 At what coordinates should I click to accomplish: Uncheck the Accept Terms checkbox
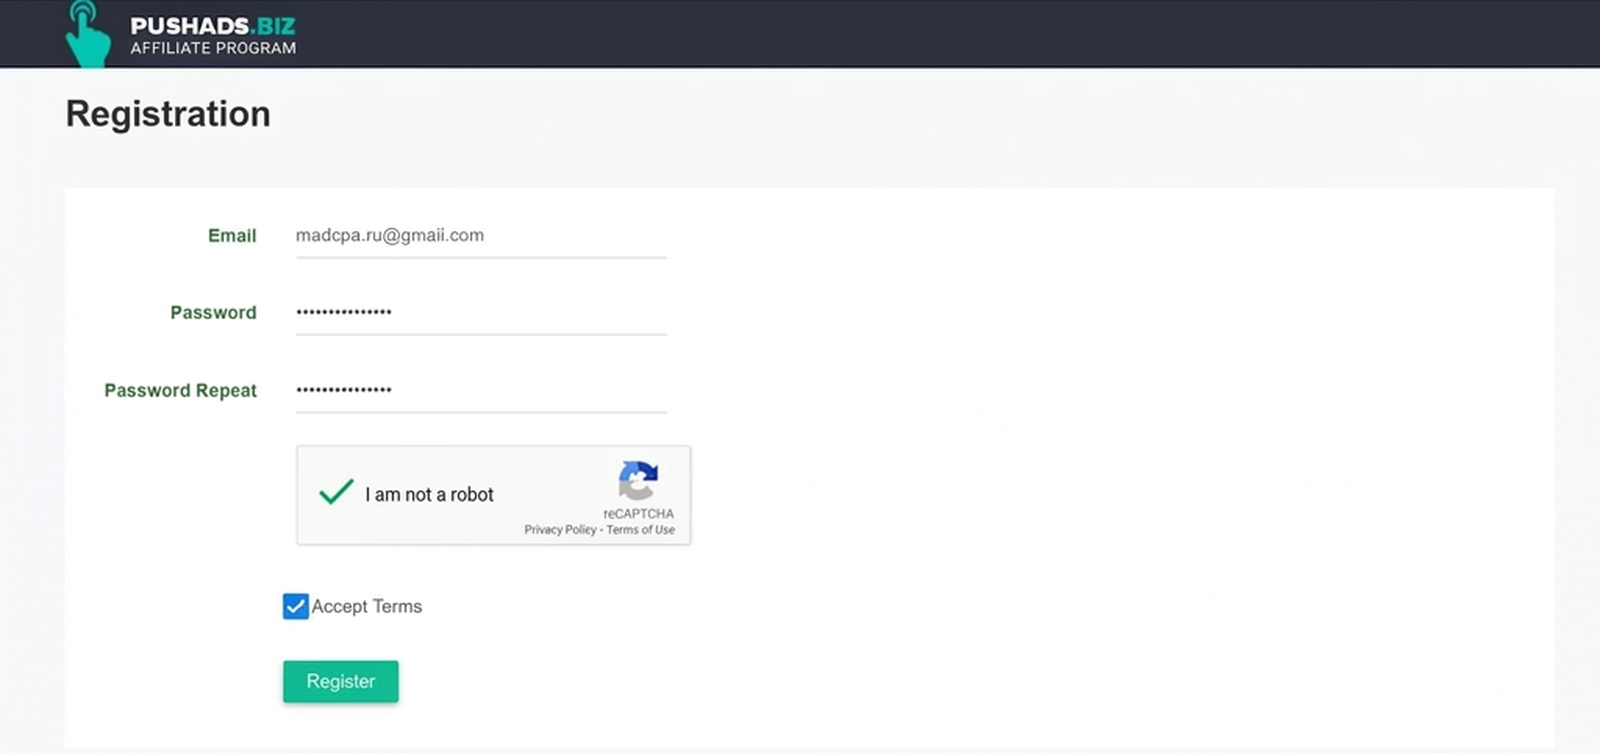pyautogui.click(x=295, y=606)
